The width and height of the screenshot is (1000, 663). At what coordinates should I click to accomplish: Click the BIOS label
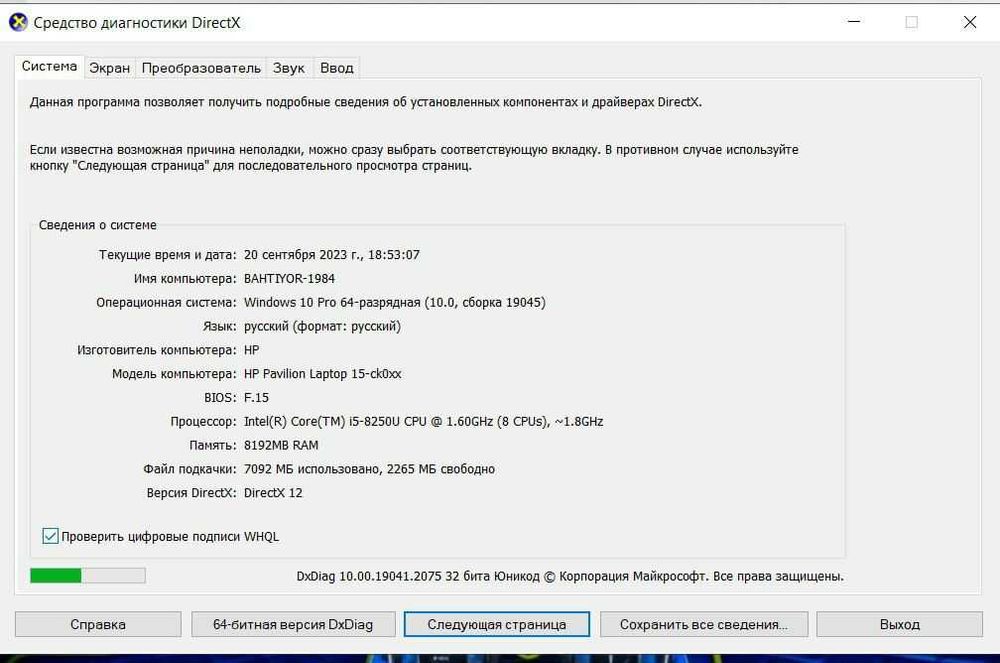click(x=220, y=398)
